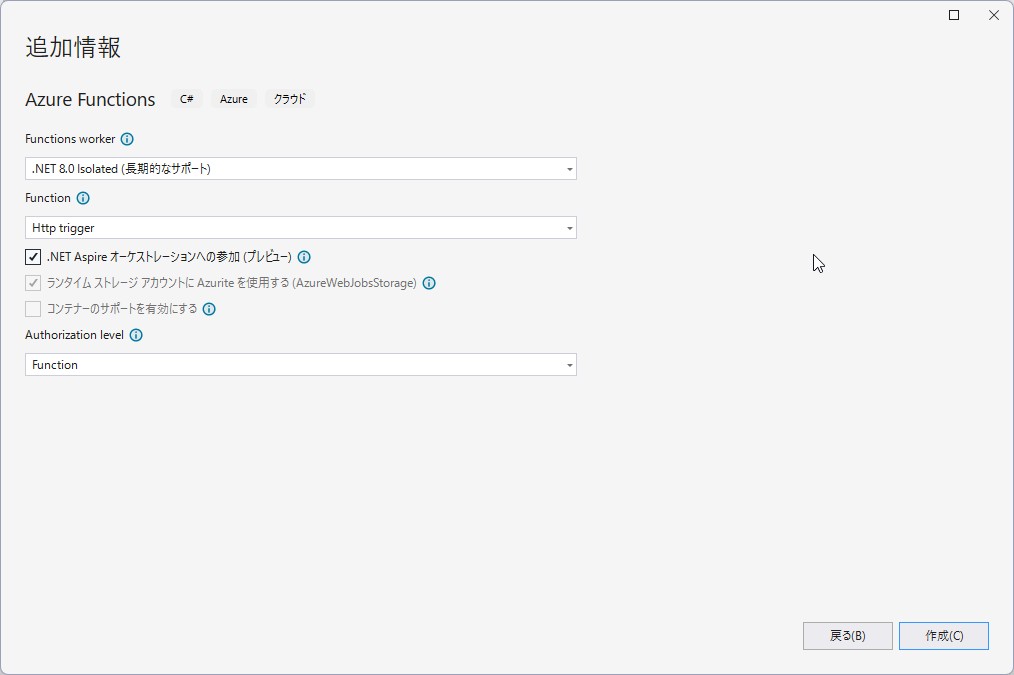
Task: Maximize the dialog window
Action: pos(954,15)
